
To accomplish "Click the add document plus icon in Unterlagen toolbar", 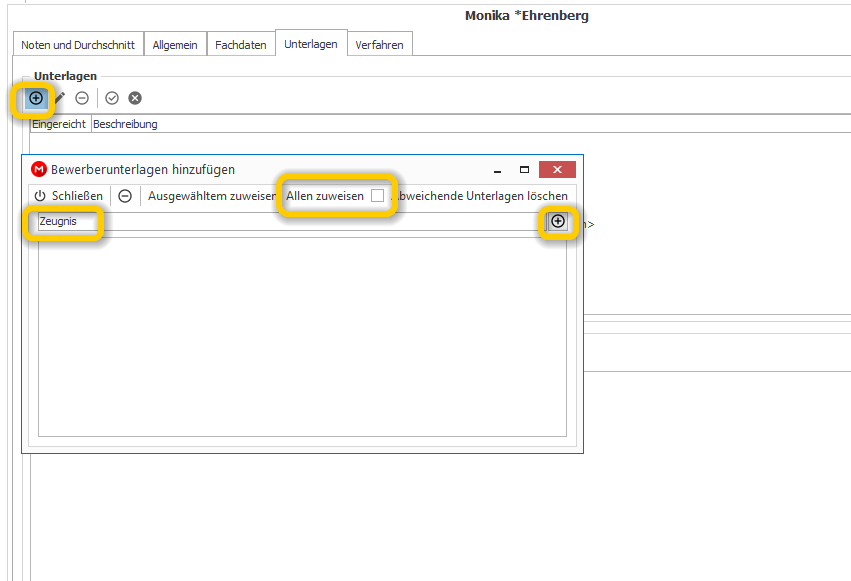I will (x=36, y=98).
